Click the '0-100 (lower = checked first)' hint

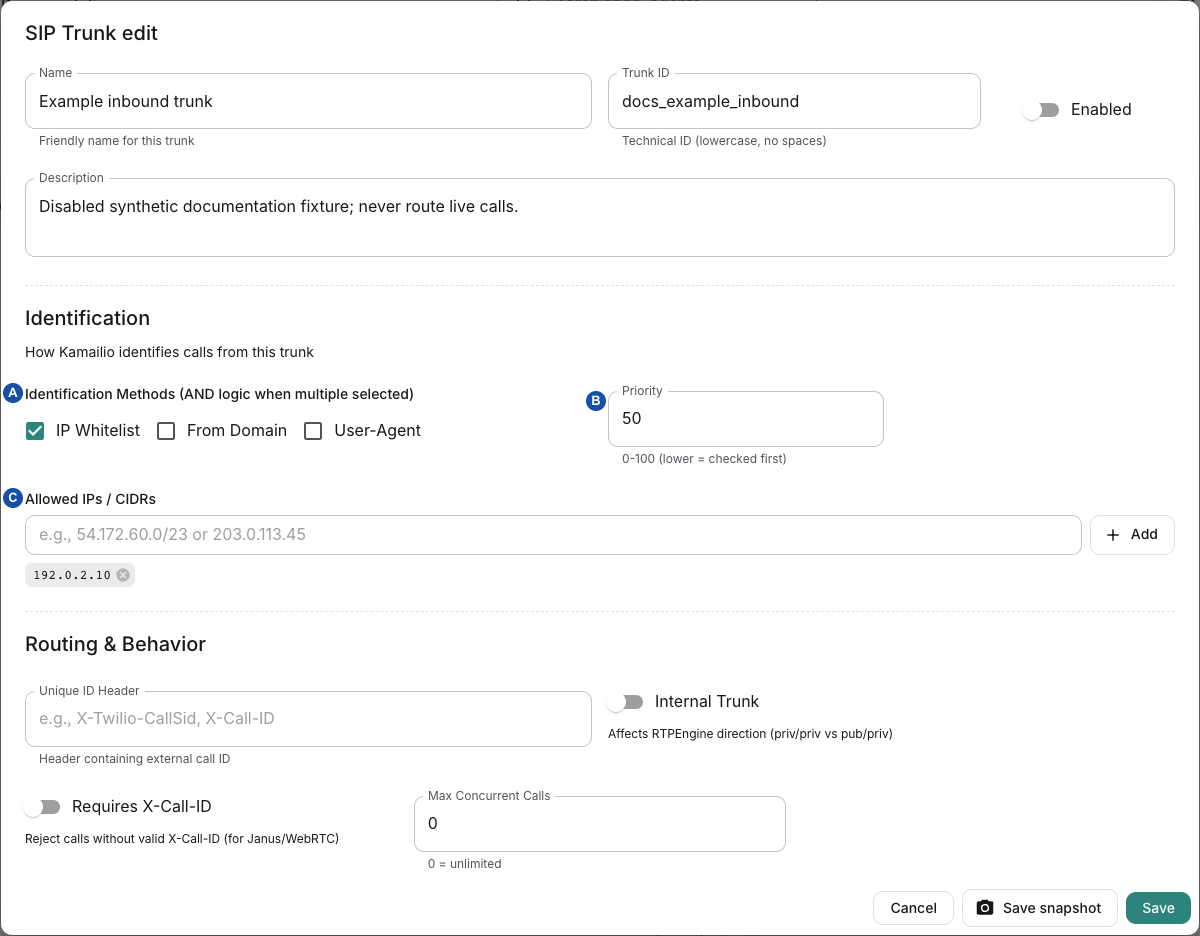point(704,459)
